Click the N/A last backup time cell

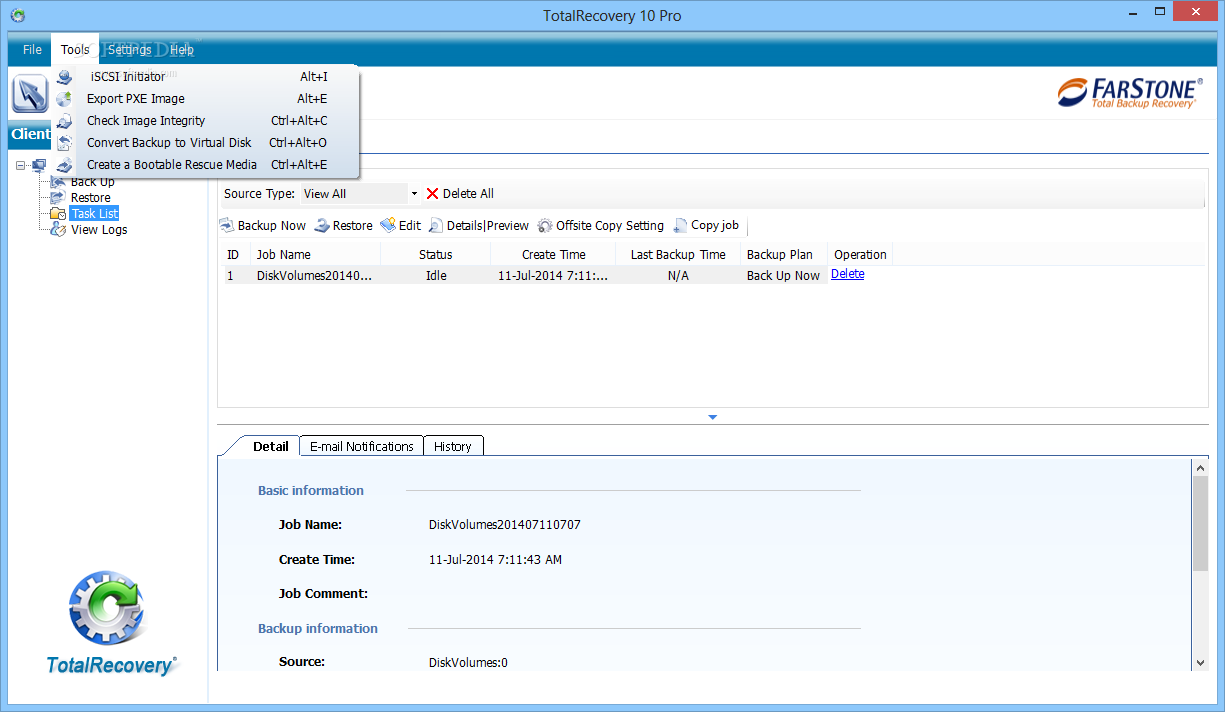point(678,276)
